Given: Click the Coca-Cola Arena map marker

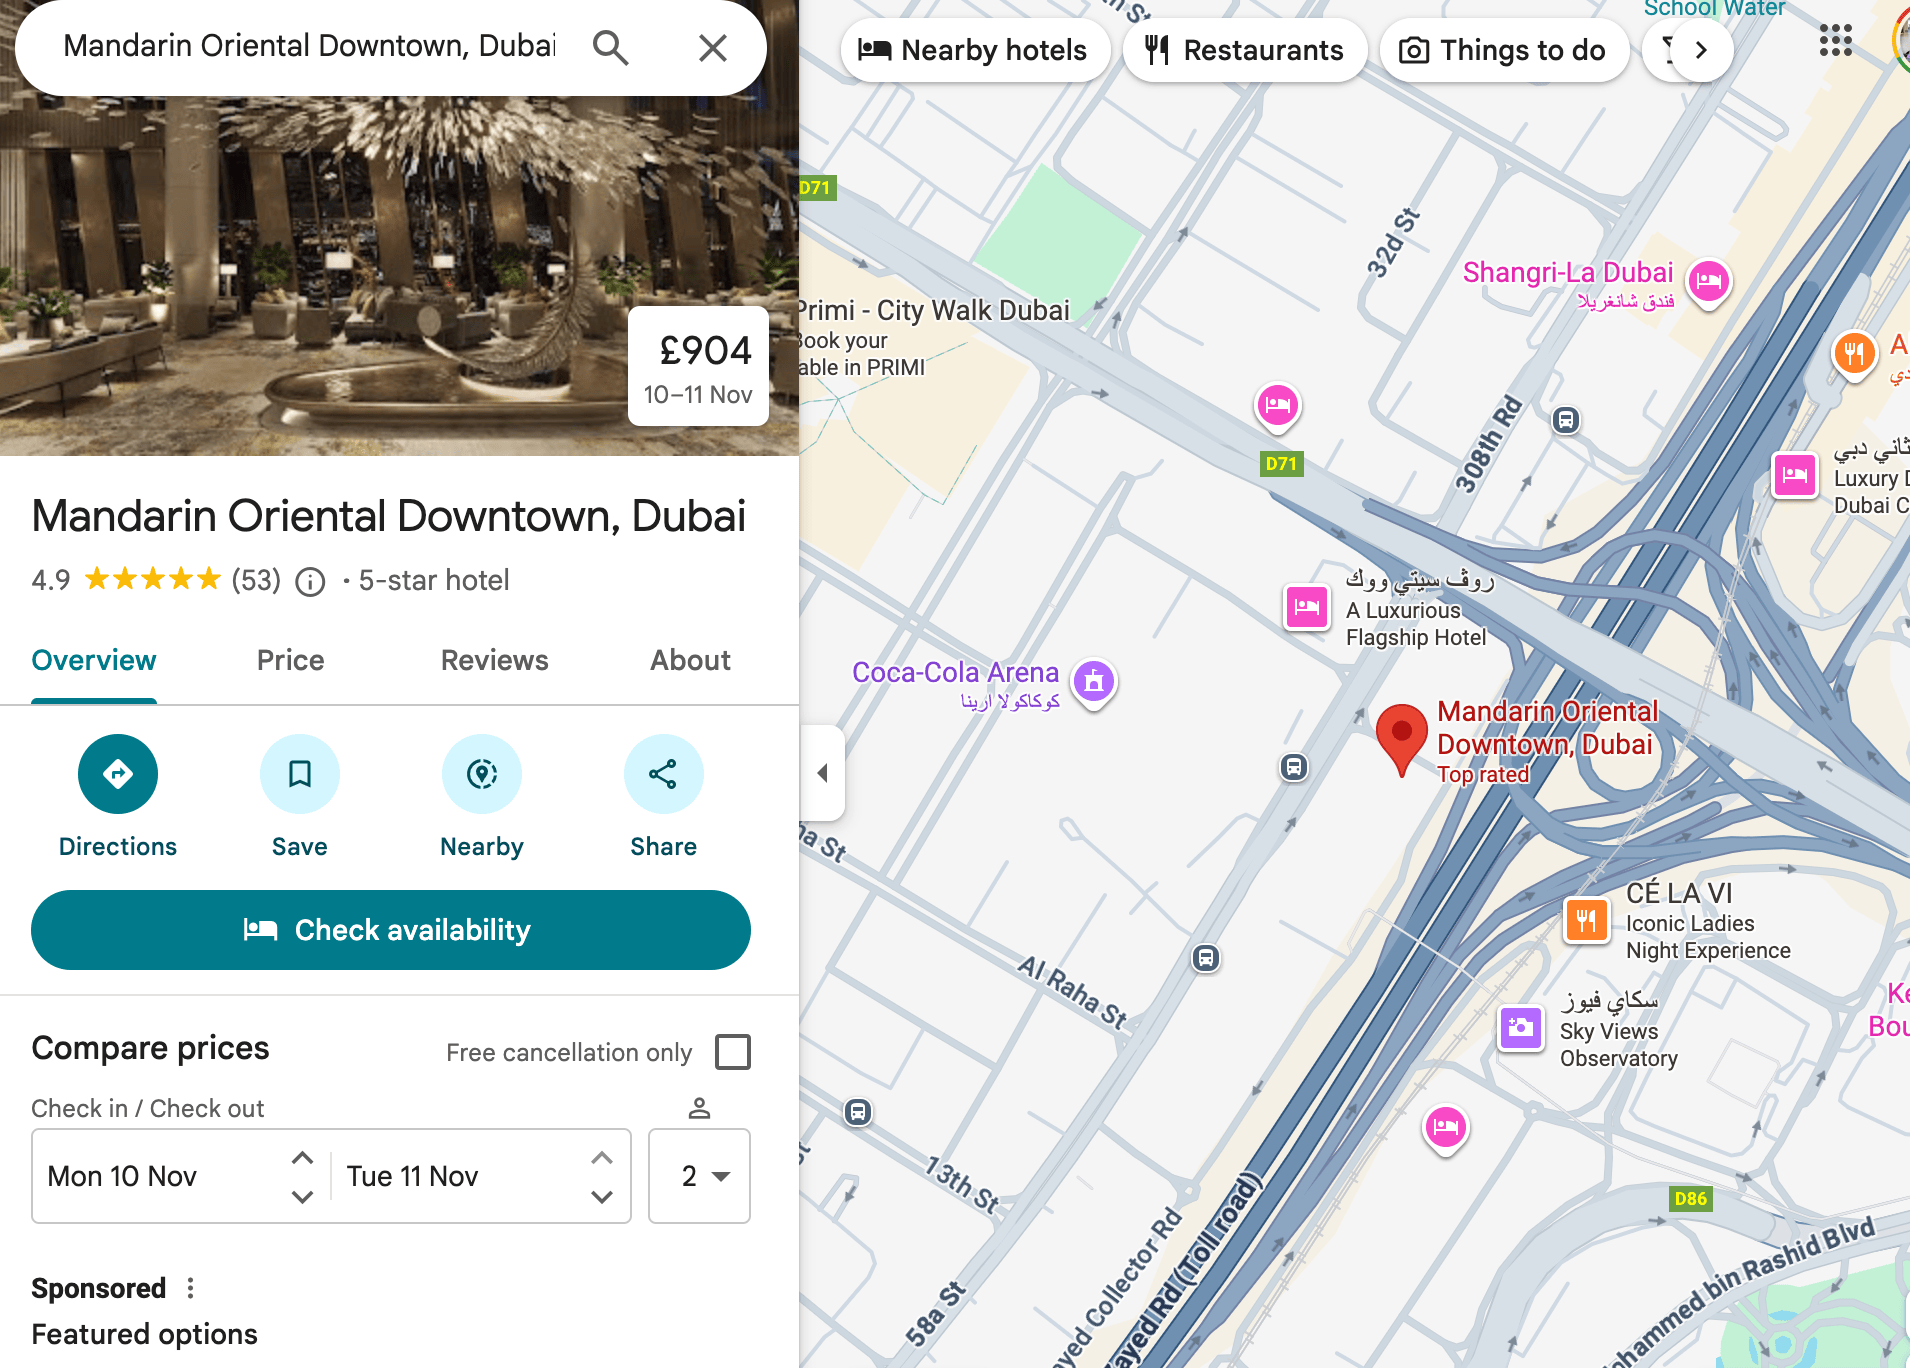Looking at the screenshot, I should pos(1094,684).
